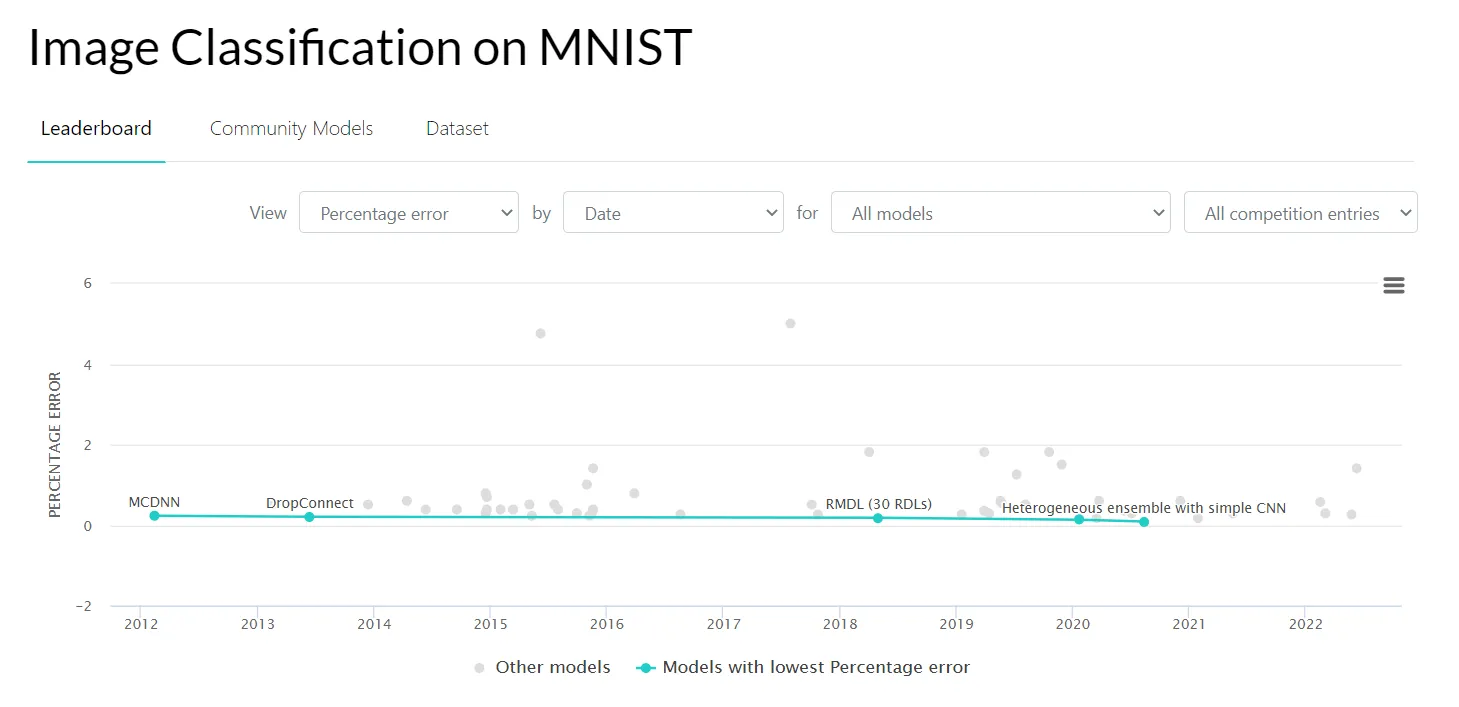Open the Percentage error view dropdown
Image resolution: width=1459 pixels, height=707 pixels.
[408, 213]
